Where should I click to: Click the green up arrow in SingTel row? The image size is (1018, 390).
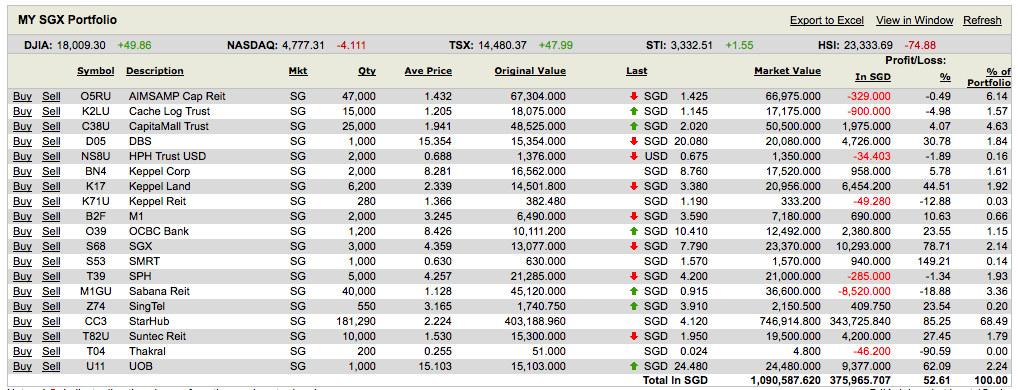pyautogui.click(x=634, y=306)
